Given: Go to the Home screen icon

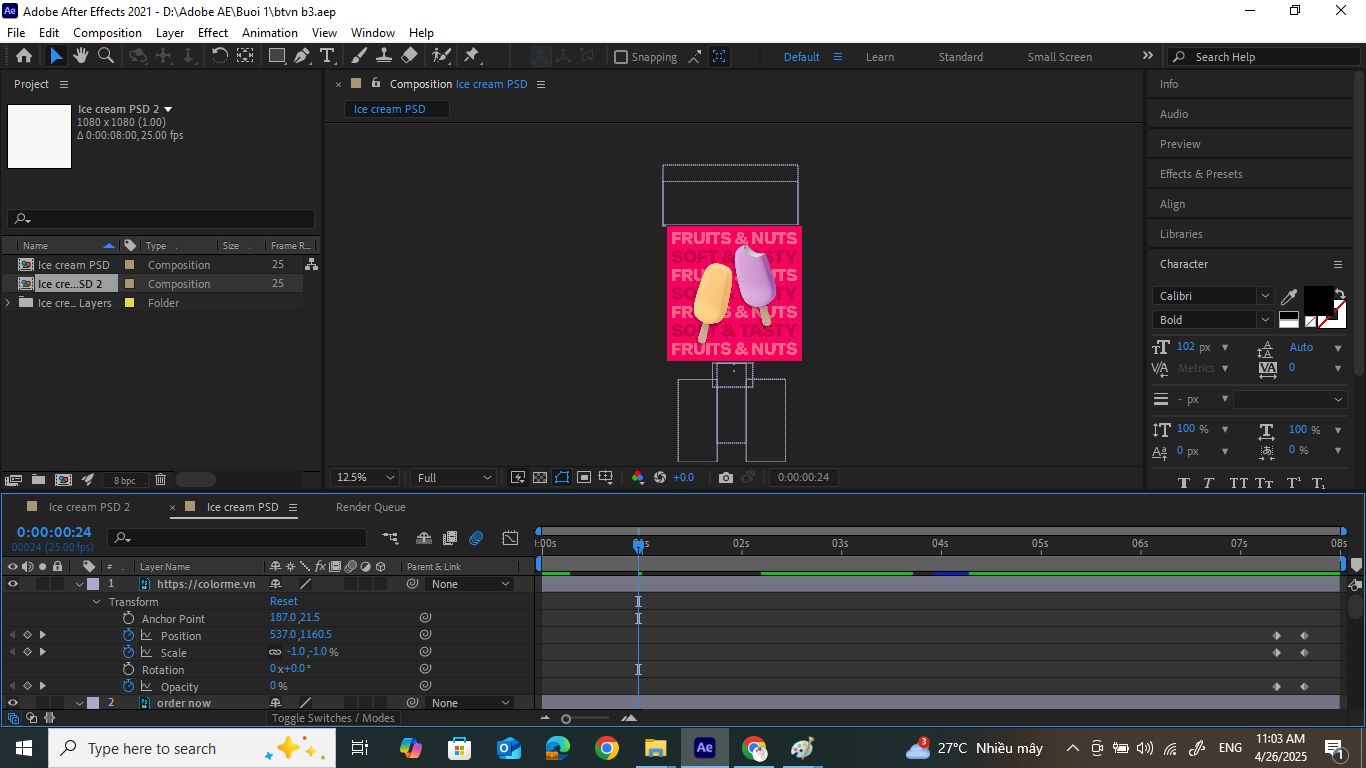Looking at the screenshot, I should [24, 56].
